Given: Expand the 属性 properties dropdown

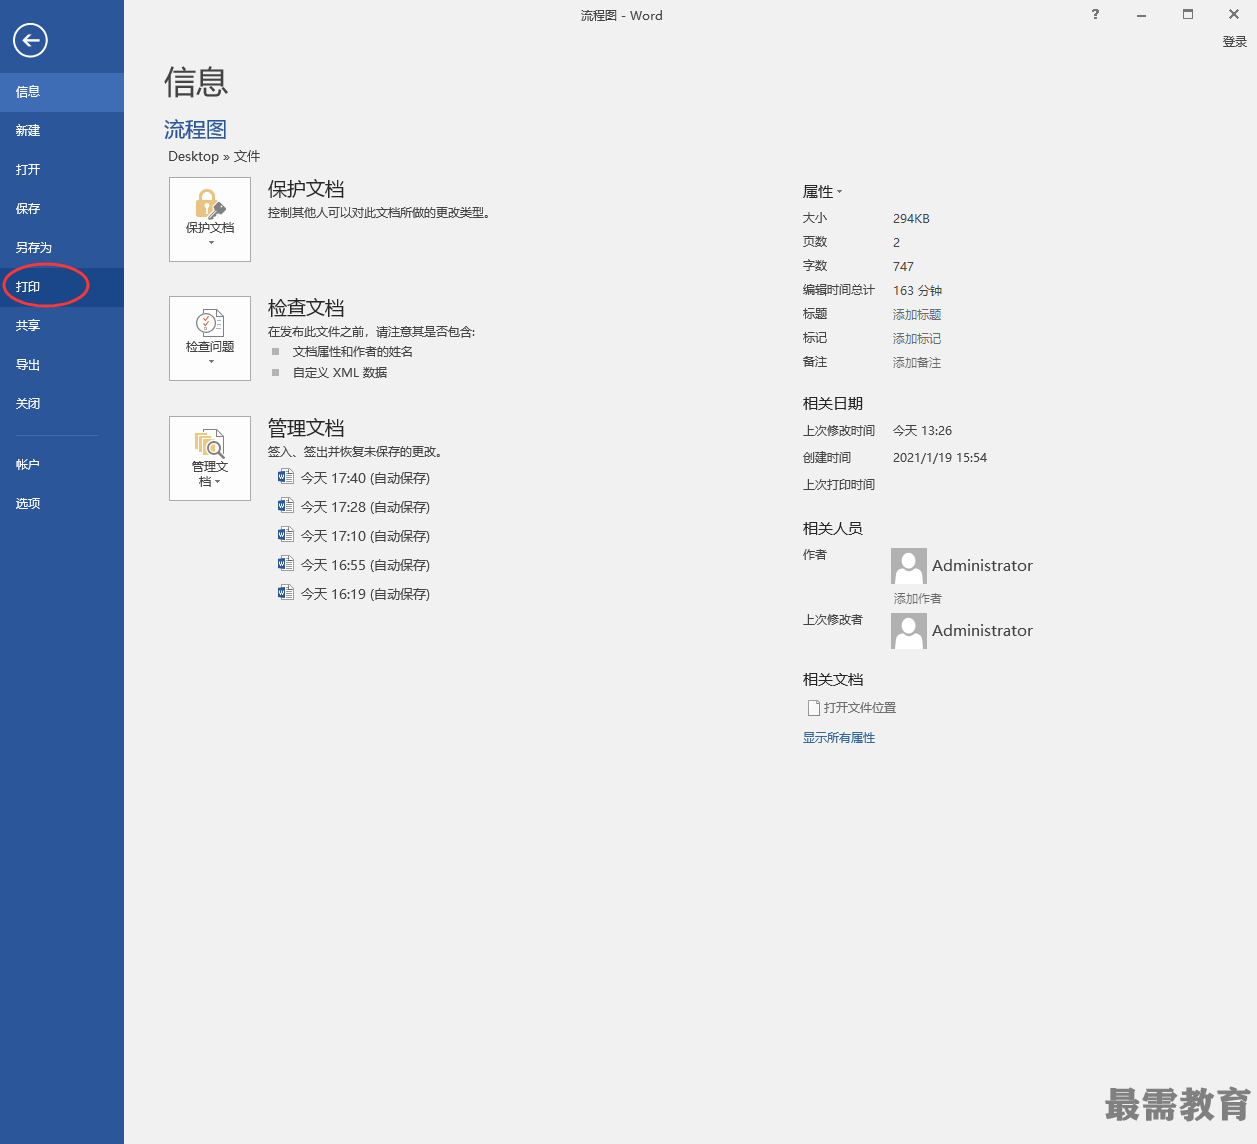Looking at the screenshot, I should [822, 192].
